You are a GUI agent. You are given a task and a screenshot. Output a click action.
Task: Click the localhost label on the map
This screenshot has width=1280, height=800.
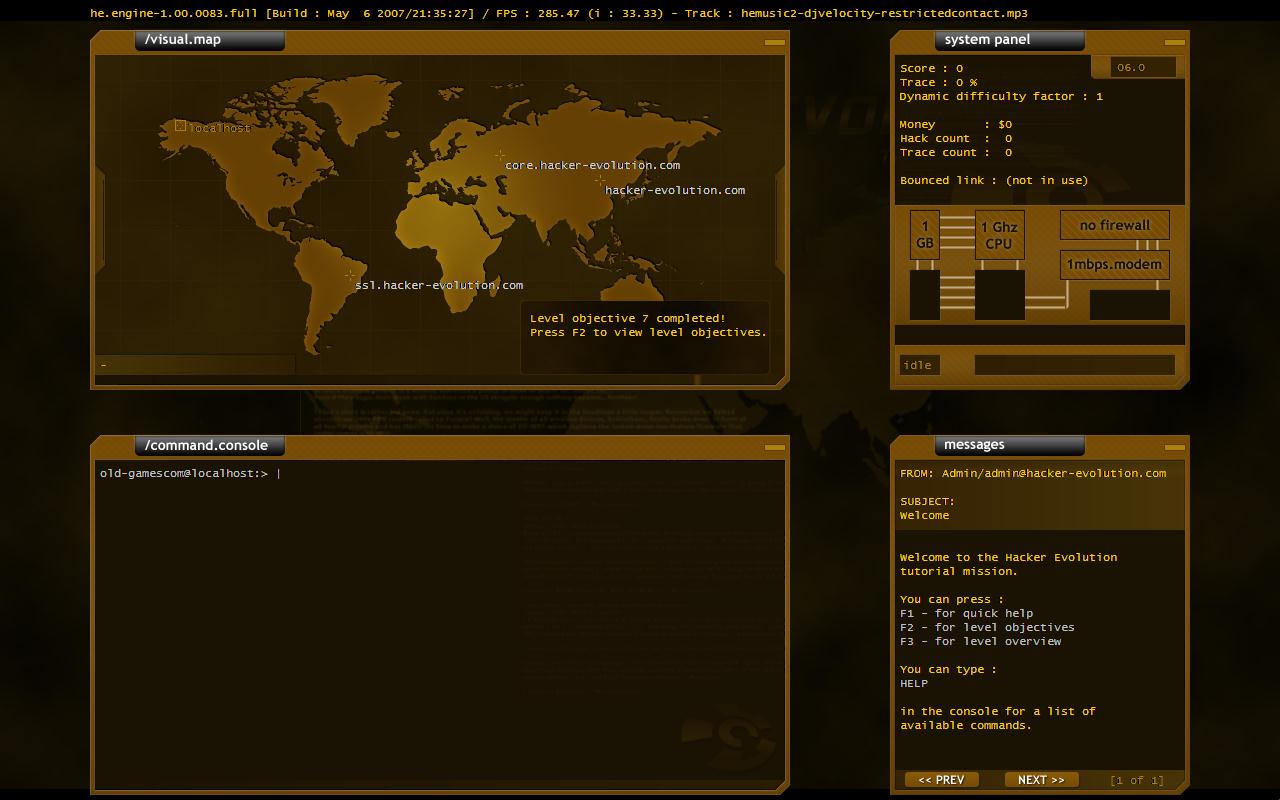[220, 128]
